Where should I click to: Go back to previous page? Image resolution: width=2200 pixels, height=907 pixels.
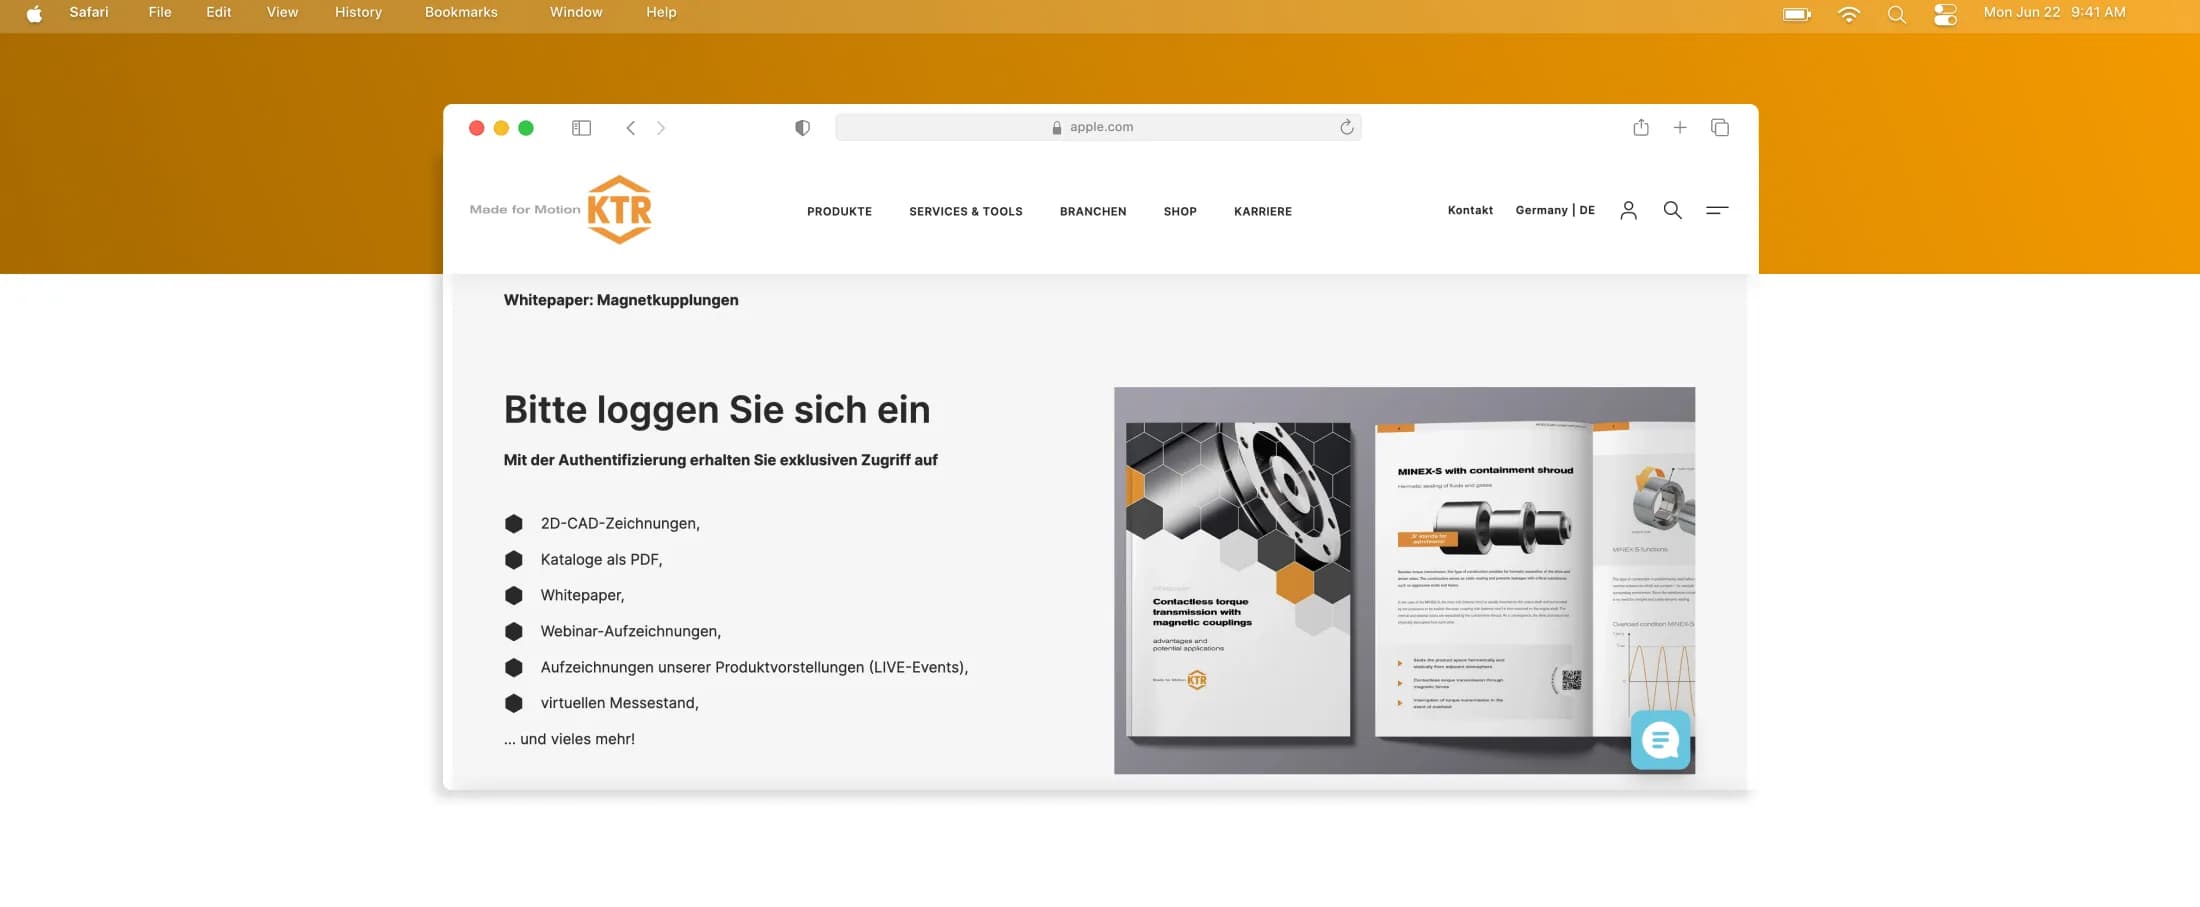[631, 128]
